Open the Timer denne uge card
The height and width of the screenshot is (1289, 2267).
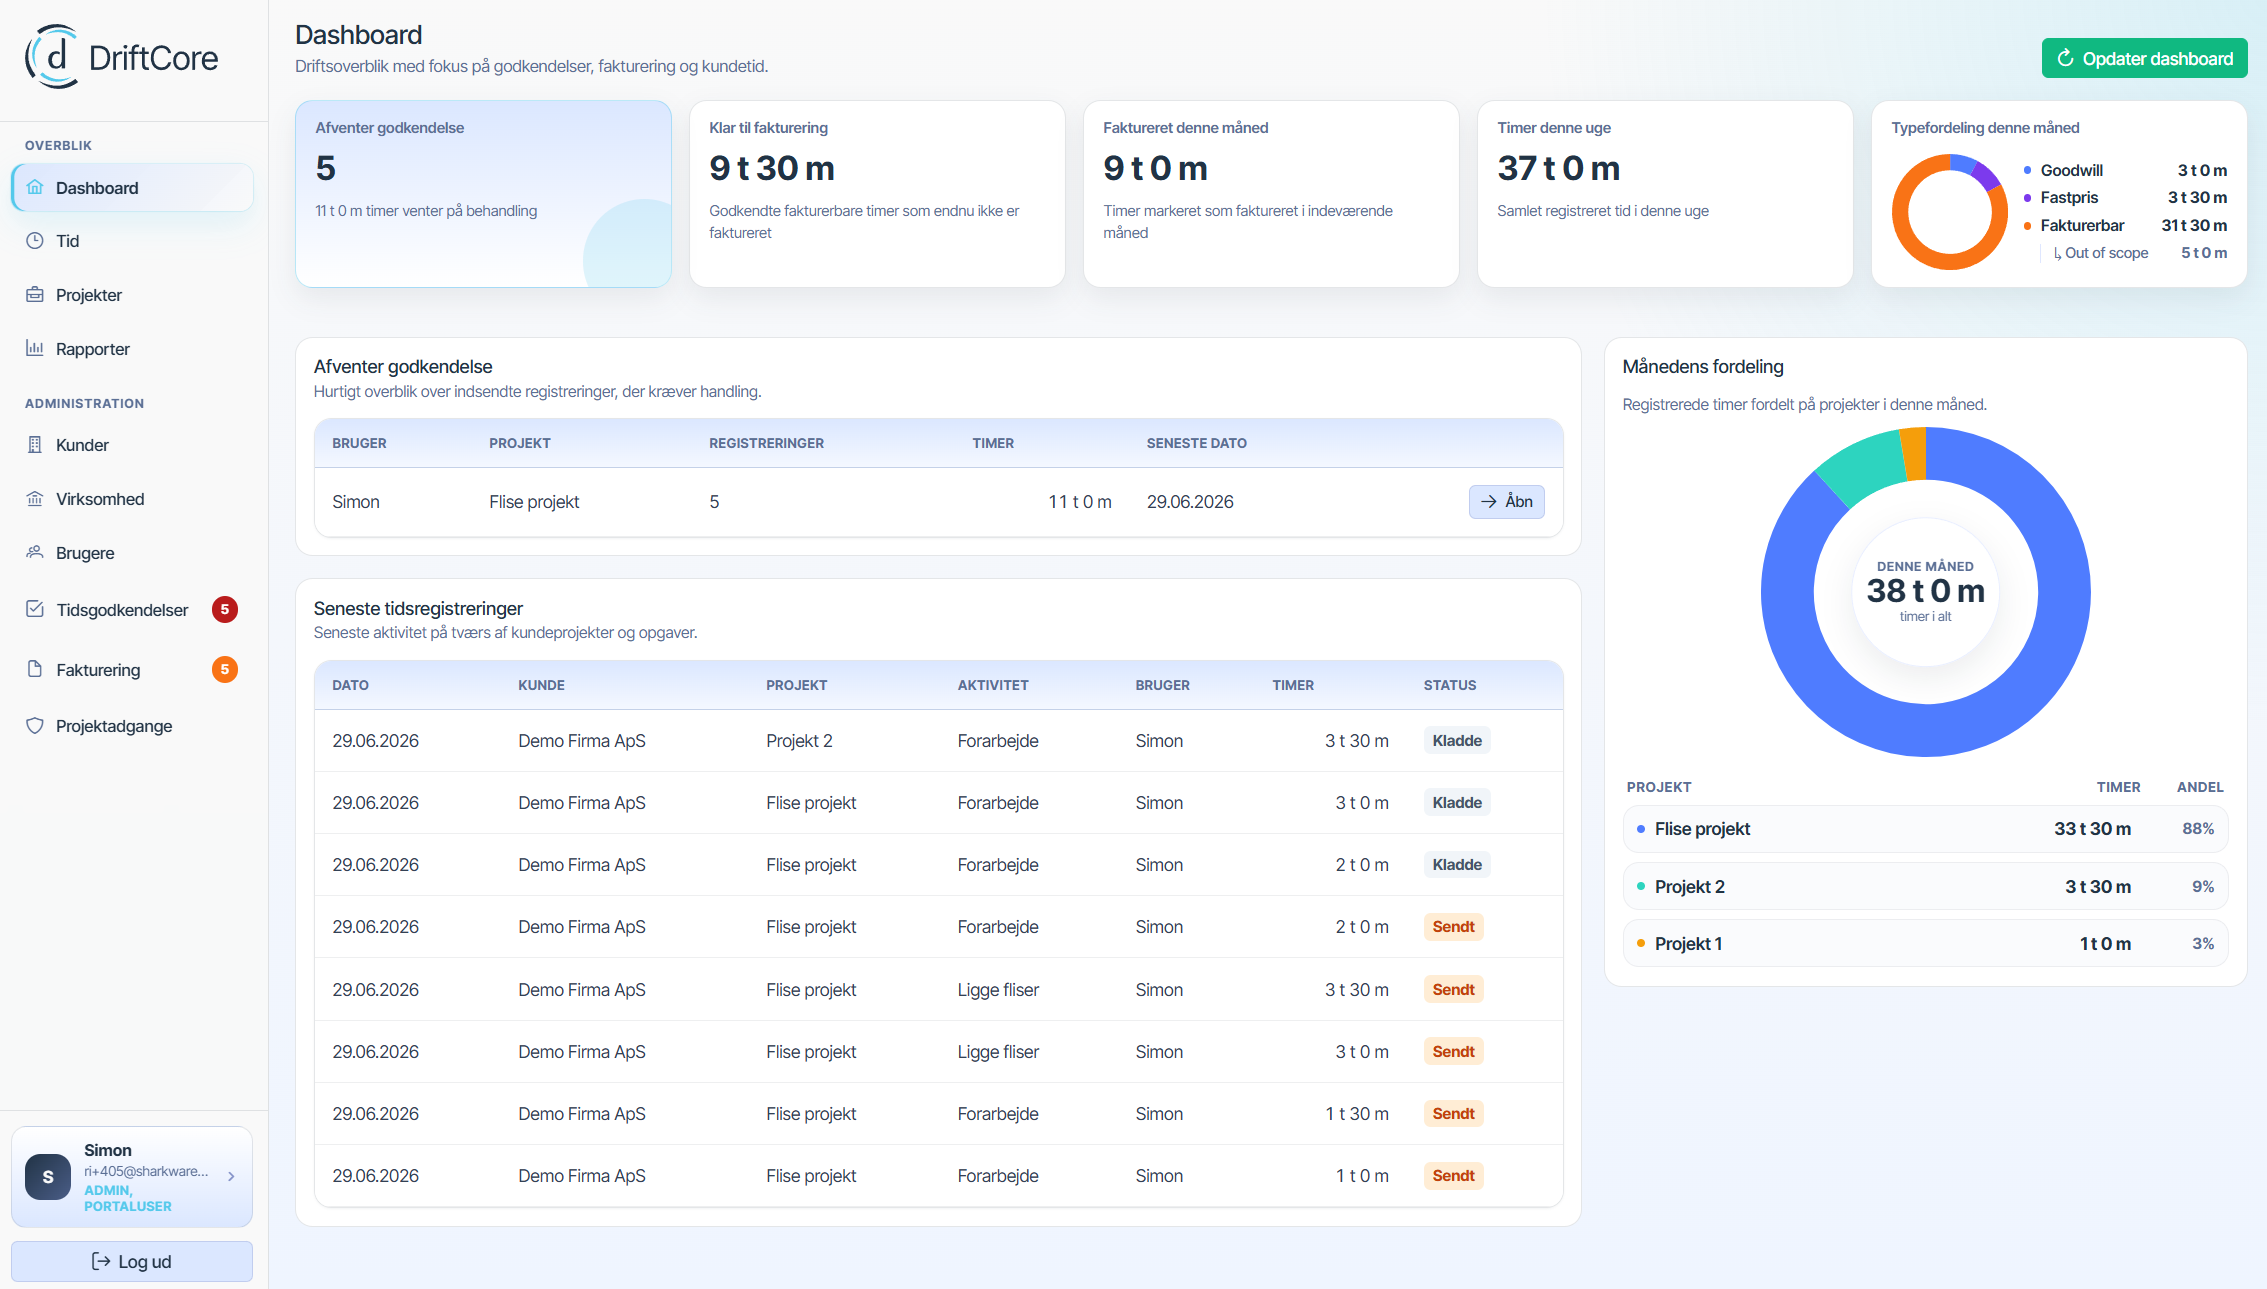point(1665,194)
